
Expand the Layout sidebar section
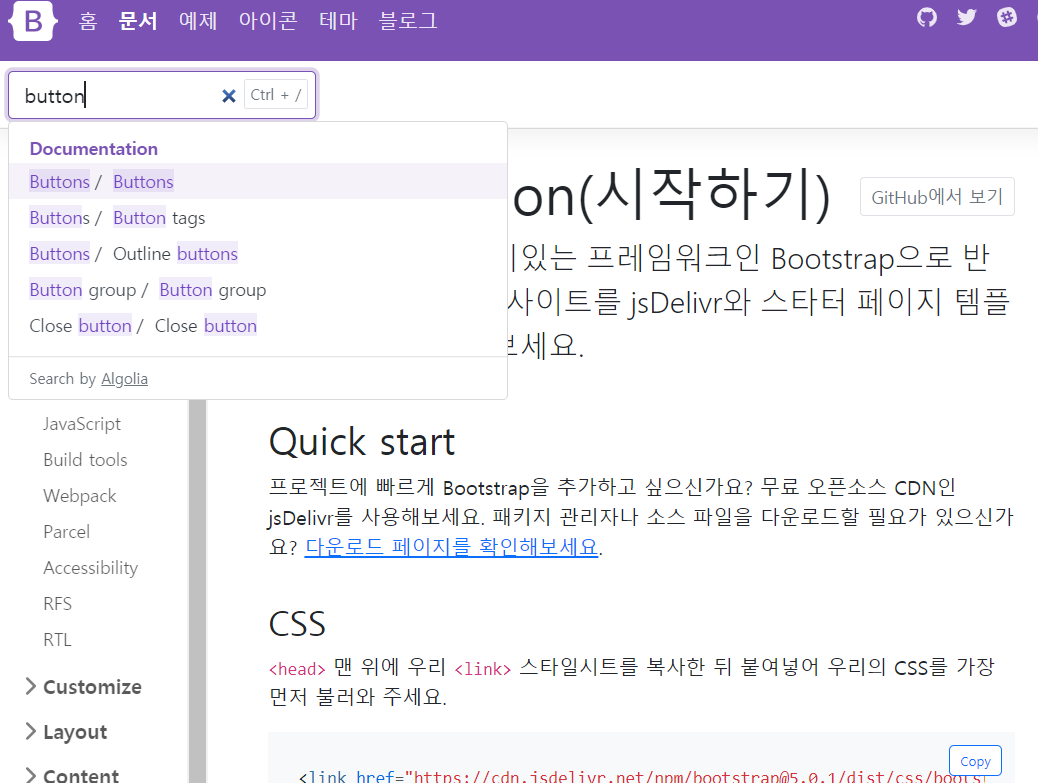66,732
